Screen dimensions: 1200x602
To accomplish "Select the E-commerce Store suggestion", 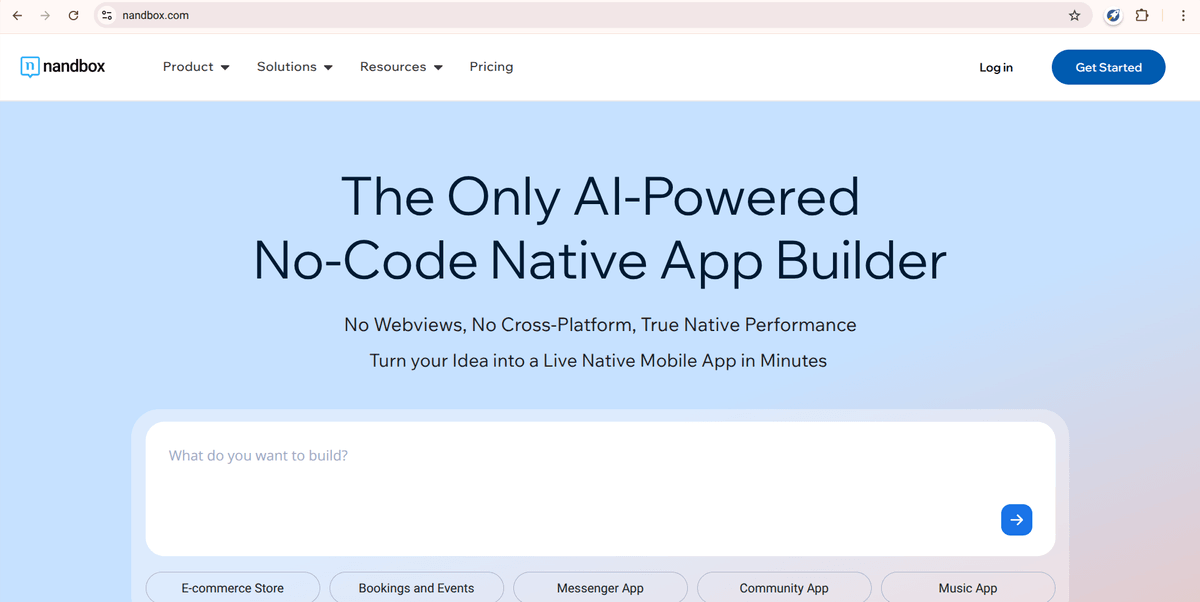I will [x=233, y=587].
